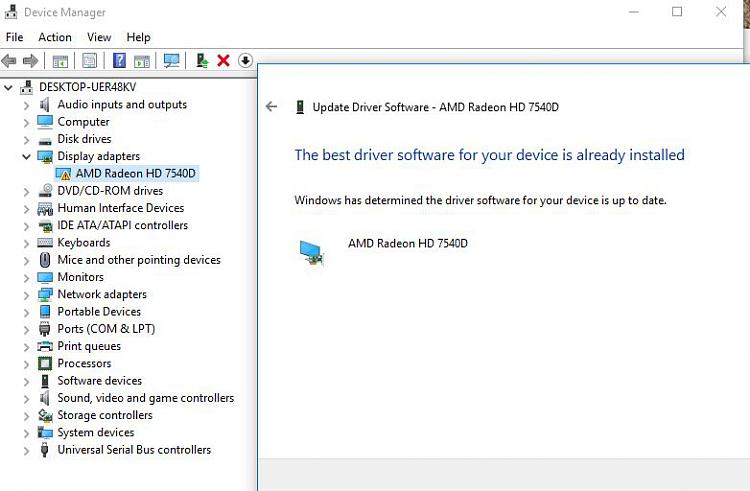This screenshot has height=491, width=750.
Task: Select AMD Radeon HD 7540D tree entry
Action: (136, 173)
